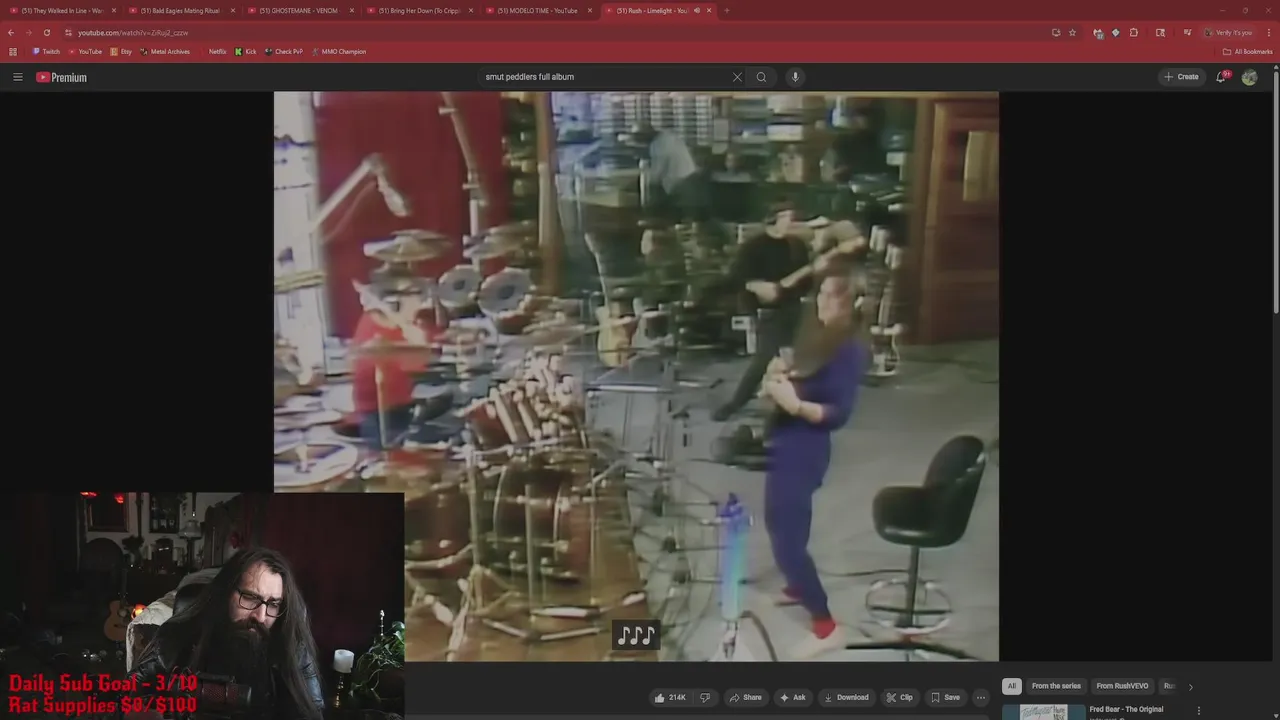1280x720 pixels.
Task: Close the GHOSTEMANE - VENOM tab
Action: point(351,10)
